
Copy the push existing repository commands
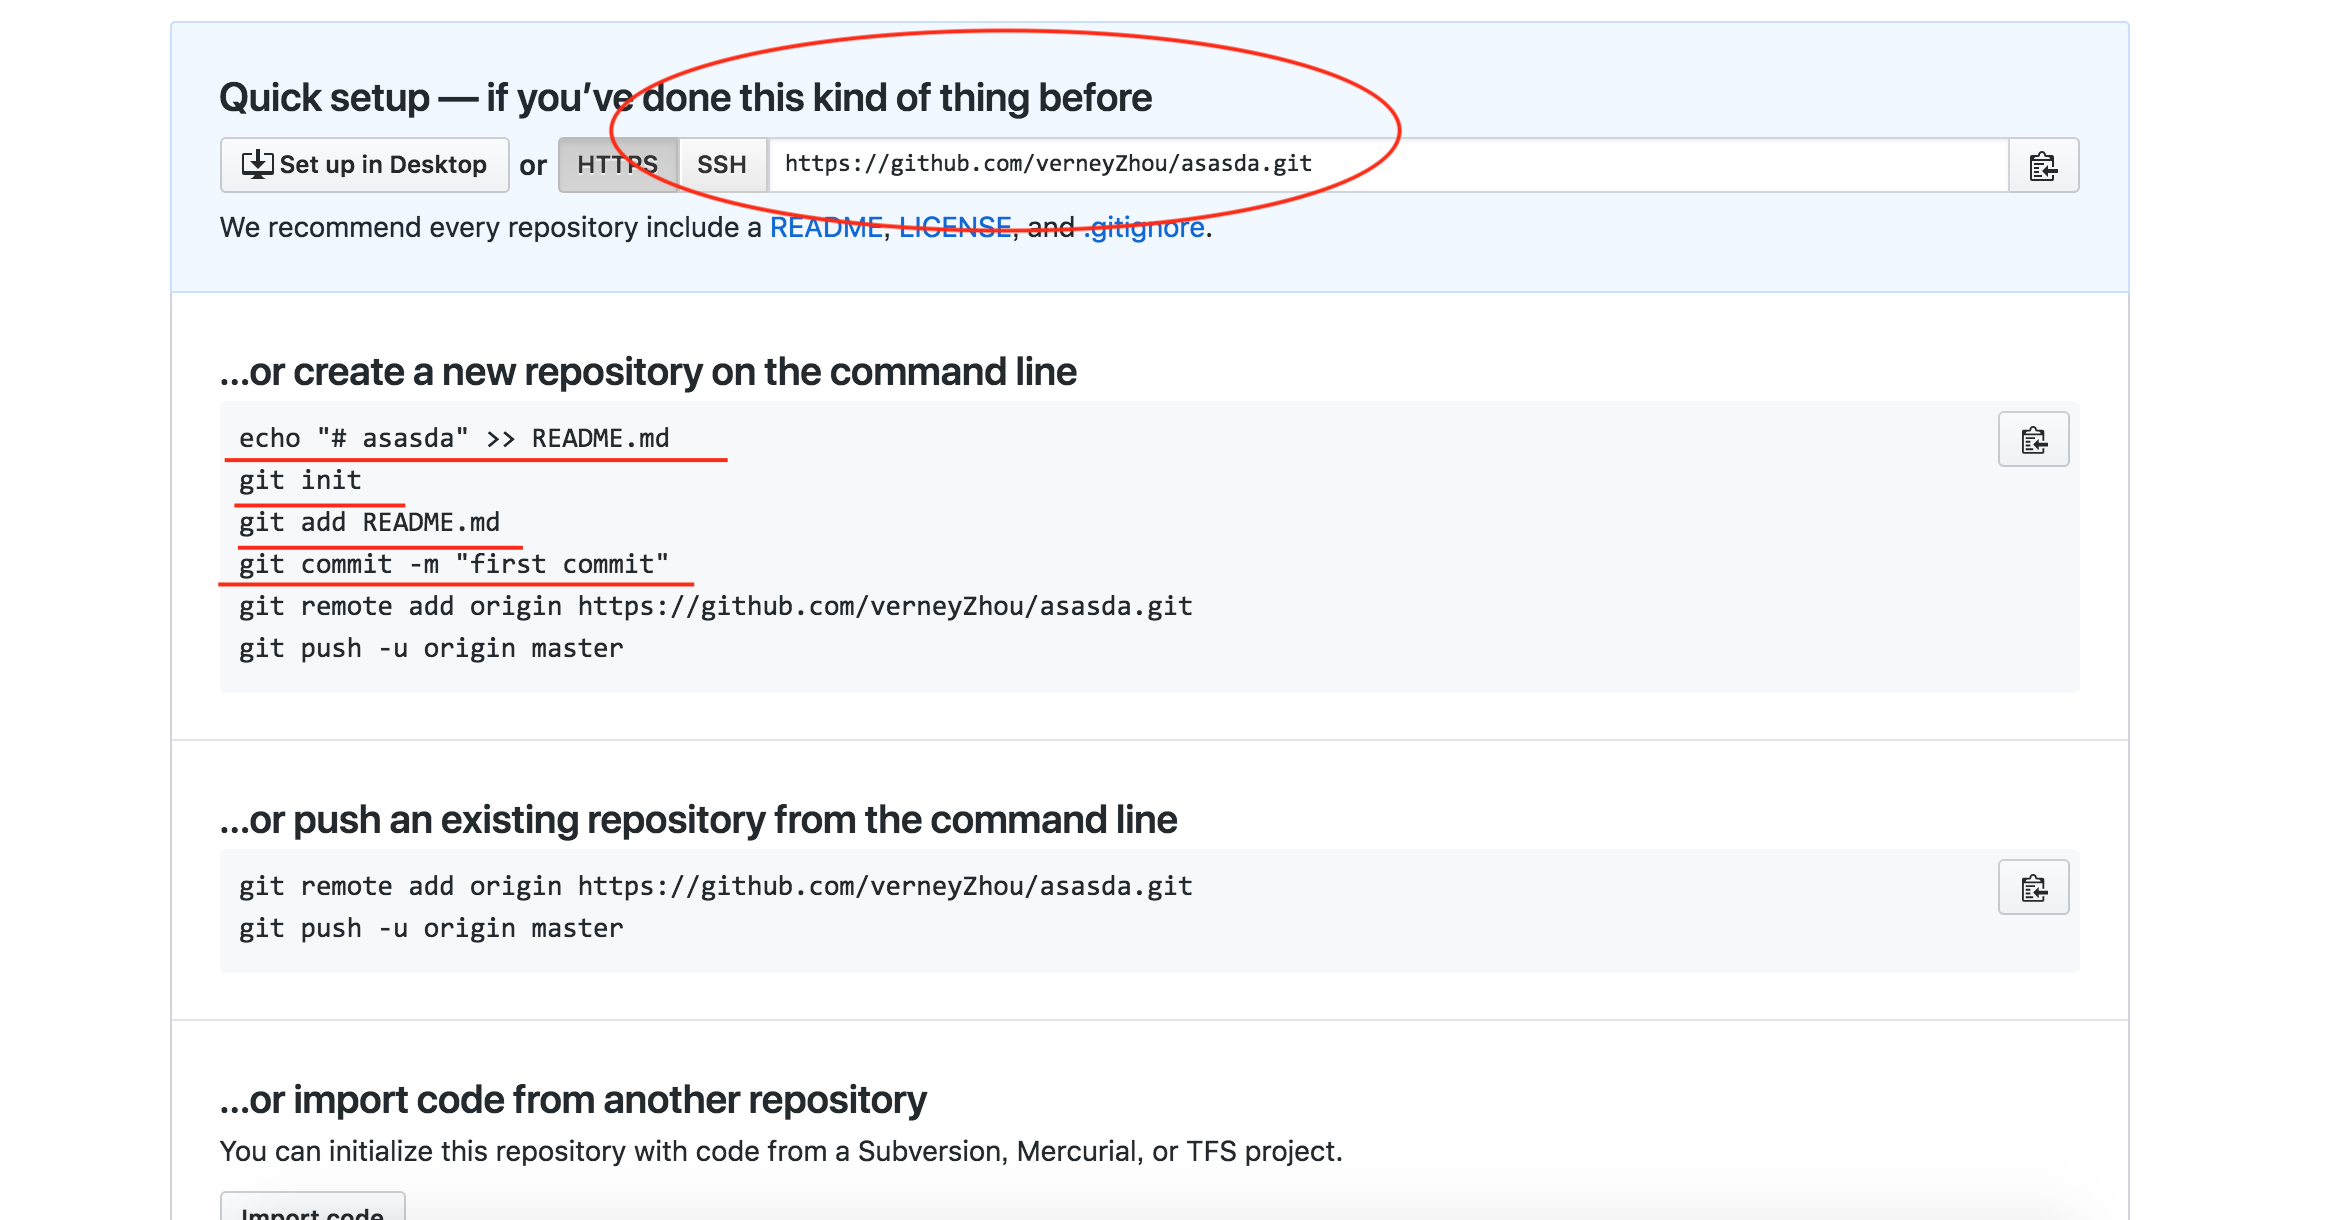pos(2033,887)
